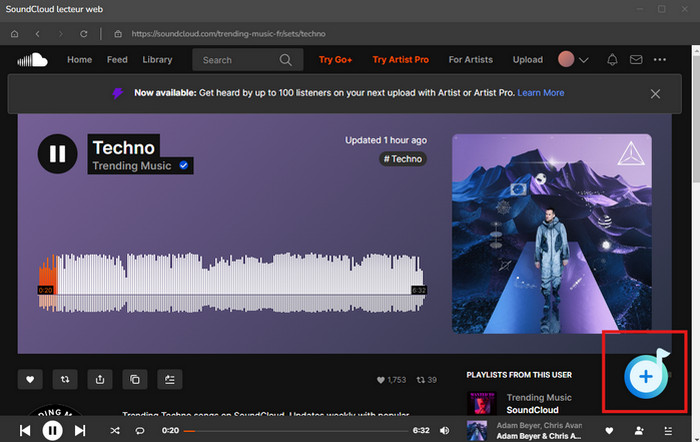Pause playback in the bottom player
Image resolution: width=700 pixels, height=442 pixels.
(x=52, y=430)
